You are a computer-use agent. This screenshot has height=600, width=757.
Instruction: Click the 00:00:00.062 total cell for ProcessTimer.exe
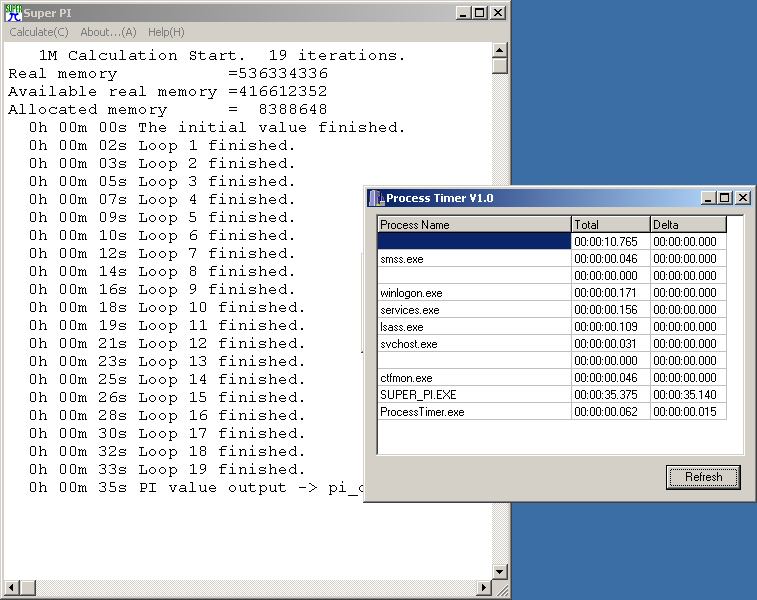pyautogui.click(x=611, y=412)
